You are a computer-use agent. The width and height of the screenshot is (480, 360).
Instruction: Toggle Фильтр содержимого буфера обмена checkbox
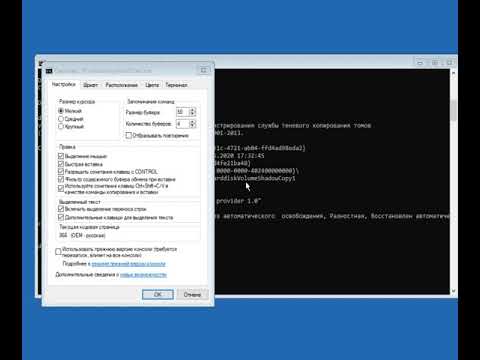click(x=61, y=179)
